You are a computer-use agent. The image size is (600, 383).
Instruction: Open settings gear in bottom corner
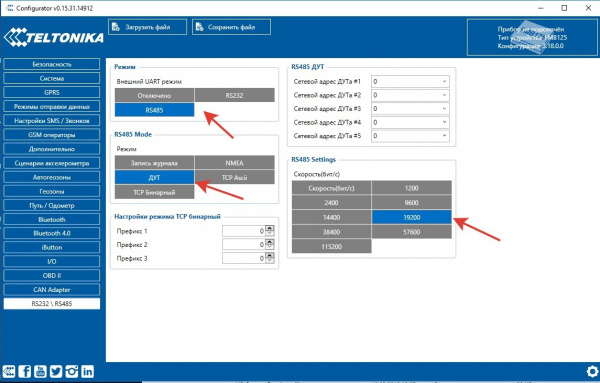[593, 372]
